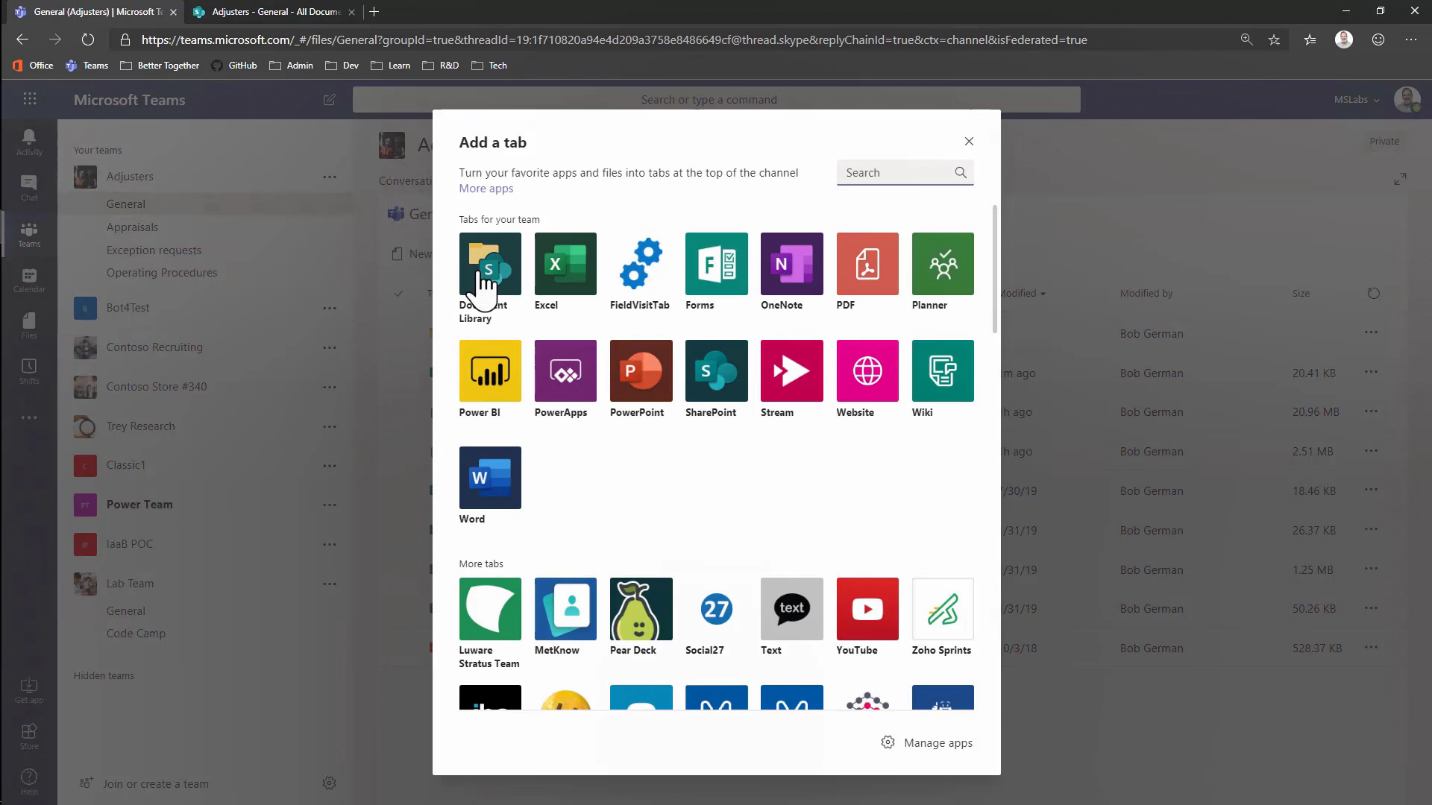Close the Add a tab dialog
Viewport: 1432px width, 805px height.
tap(969, 142)
